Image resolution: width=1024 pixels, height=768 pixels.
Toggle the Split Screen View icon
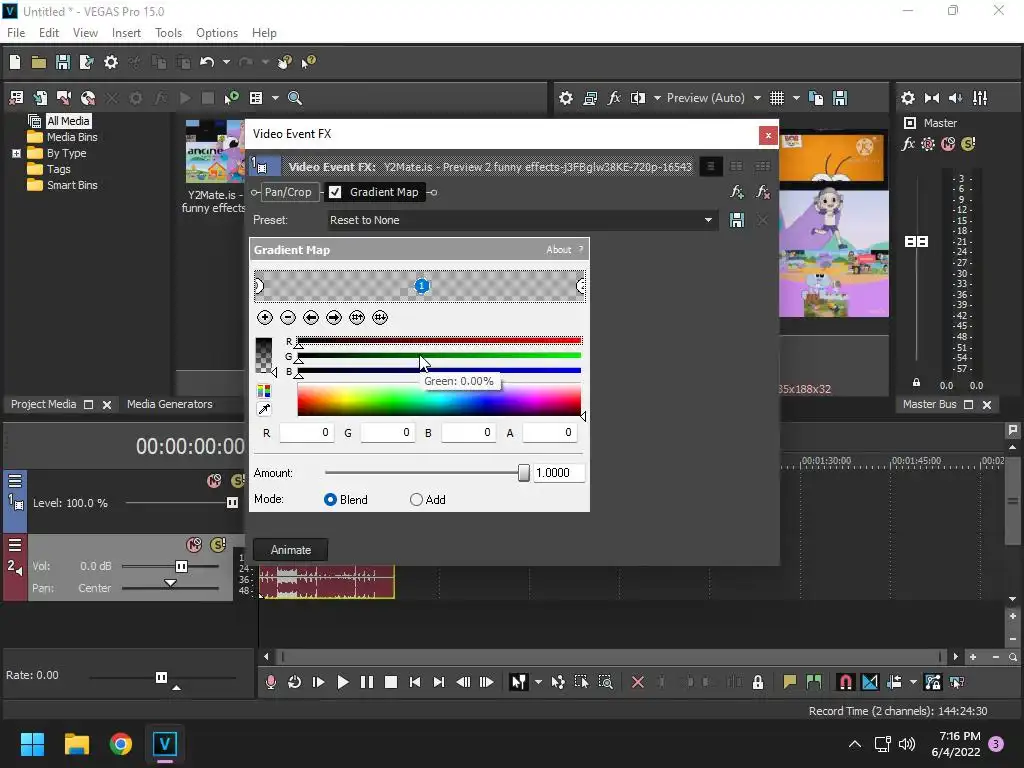pos(637,98)
